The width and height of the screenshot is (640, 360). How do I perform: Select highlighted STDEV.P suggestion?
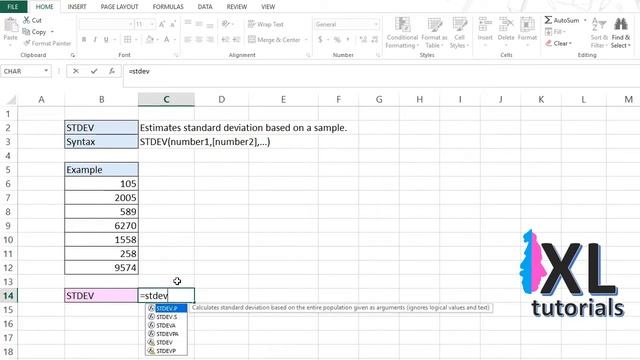coord(167,308)
